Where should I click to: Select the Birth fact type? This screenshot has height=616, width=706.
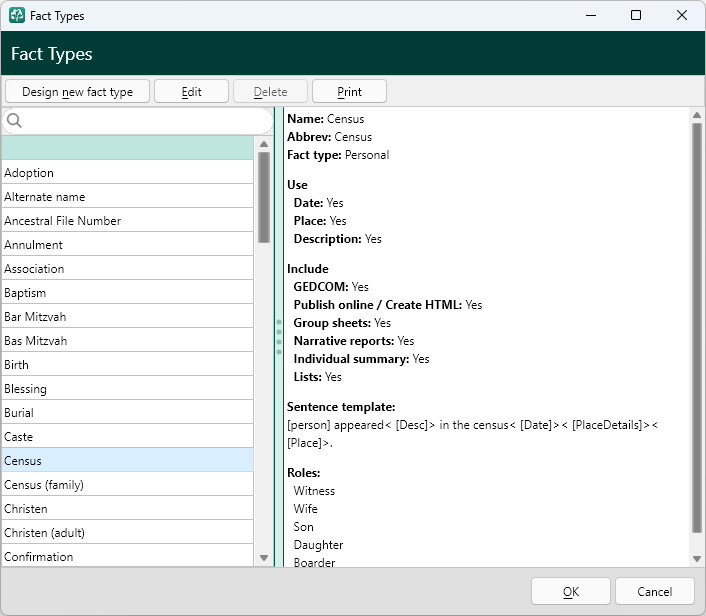click(x=127, y=365)
